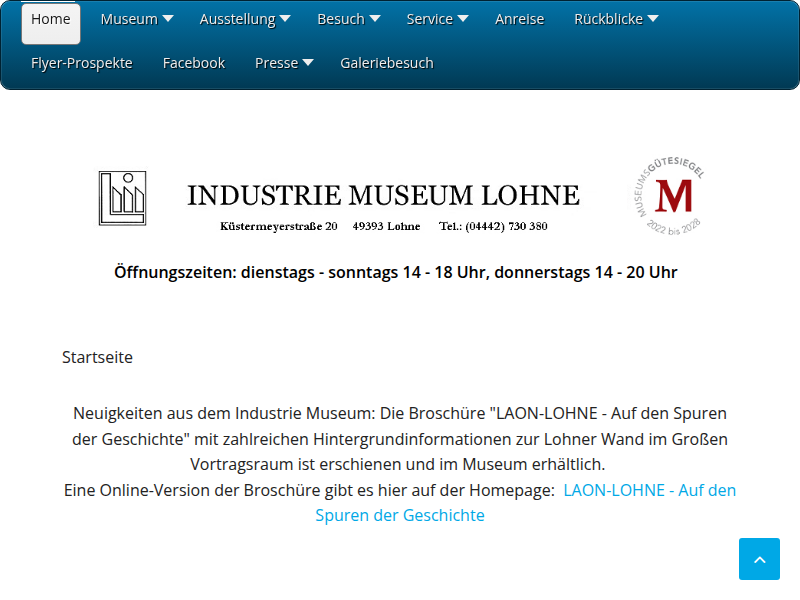Open the Flyer-Prospekte page
This screenshot has width=800, height=600.
pyautogui.click(x=82, y=63)
